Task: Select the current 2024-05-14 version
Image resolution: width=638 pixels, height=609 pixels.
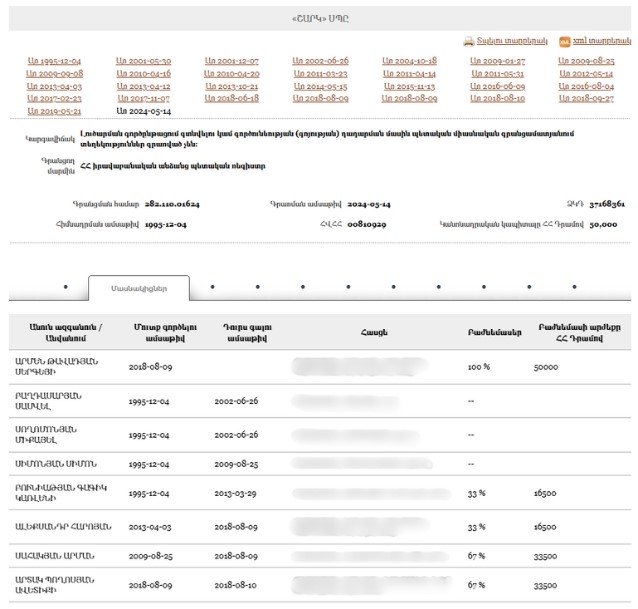Action: pyautogui.click(x=143, y=112)
